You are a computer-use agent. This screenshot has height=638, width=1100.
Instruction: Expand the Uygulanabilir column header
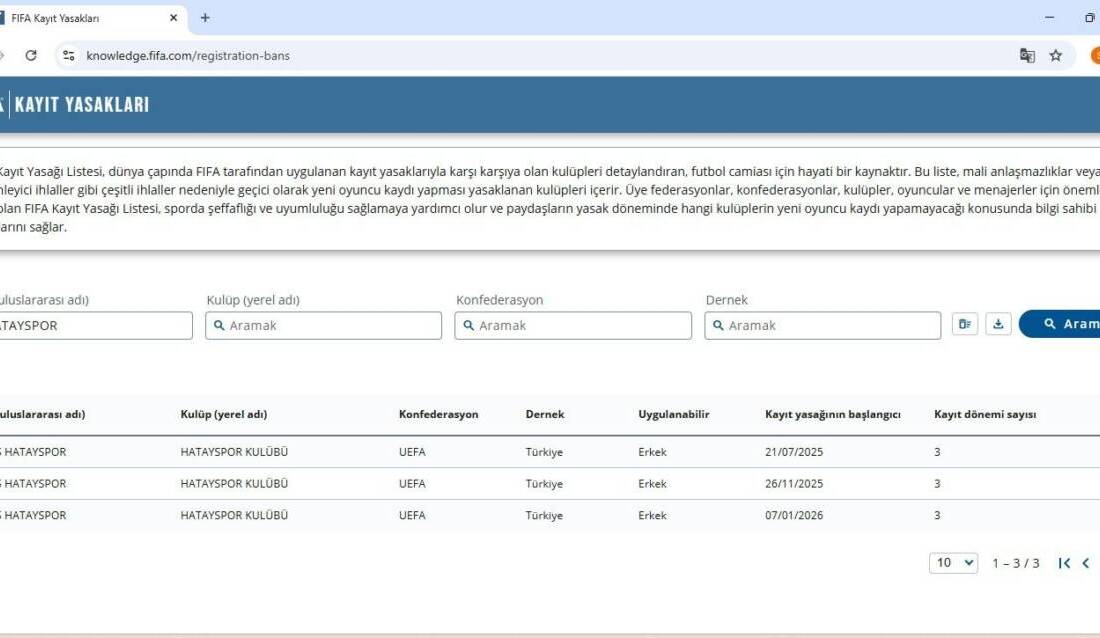tap(673, 414)
